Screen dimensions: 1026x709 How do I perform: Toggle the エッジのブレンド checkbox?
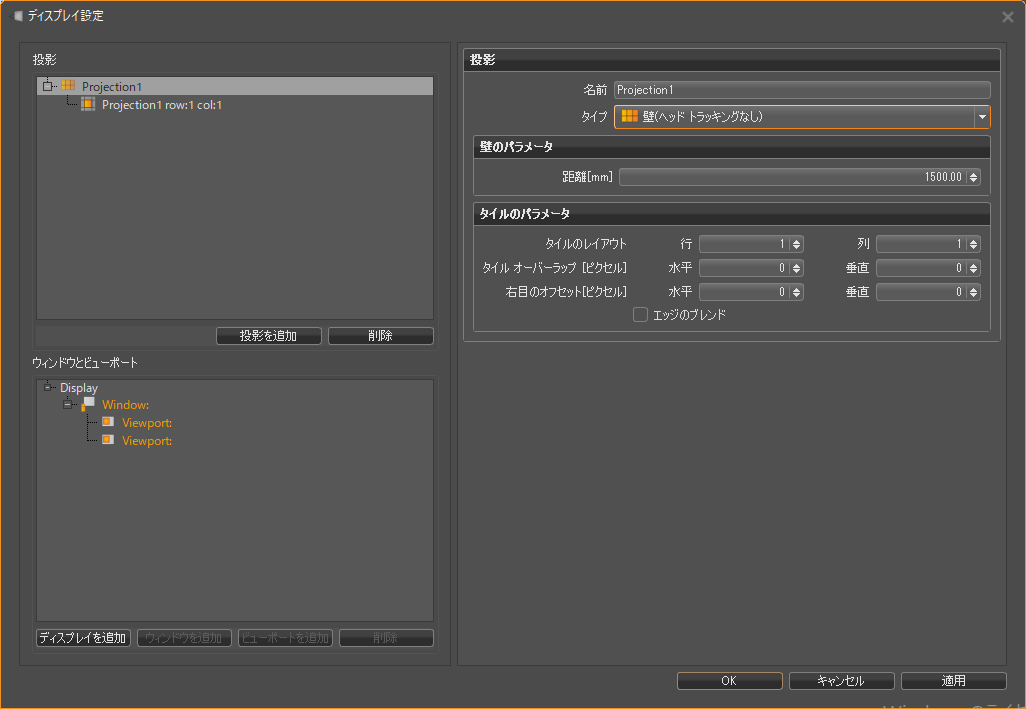[641, 315]
